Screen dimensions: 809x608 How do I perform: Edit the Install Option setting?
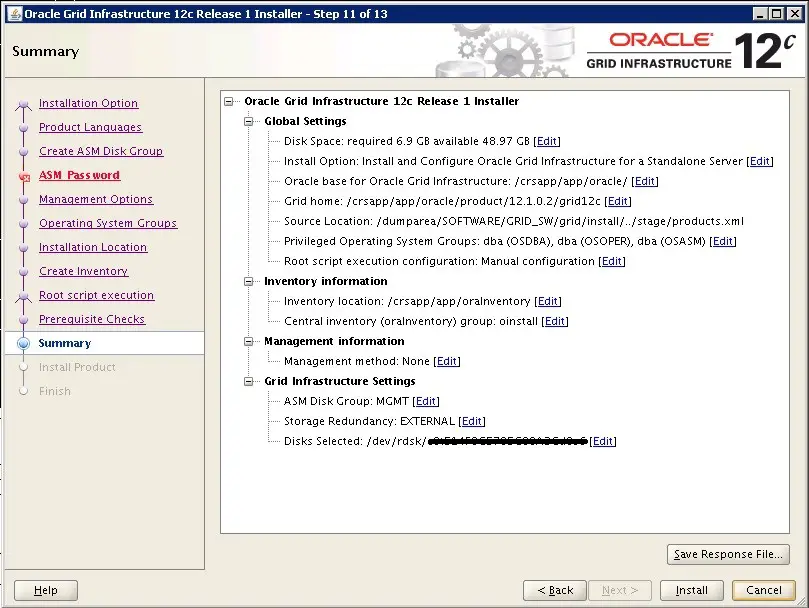point(760,162)
